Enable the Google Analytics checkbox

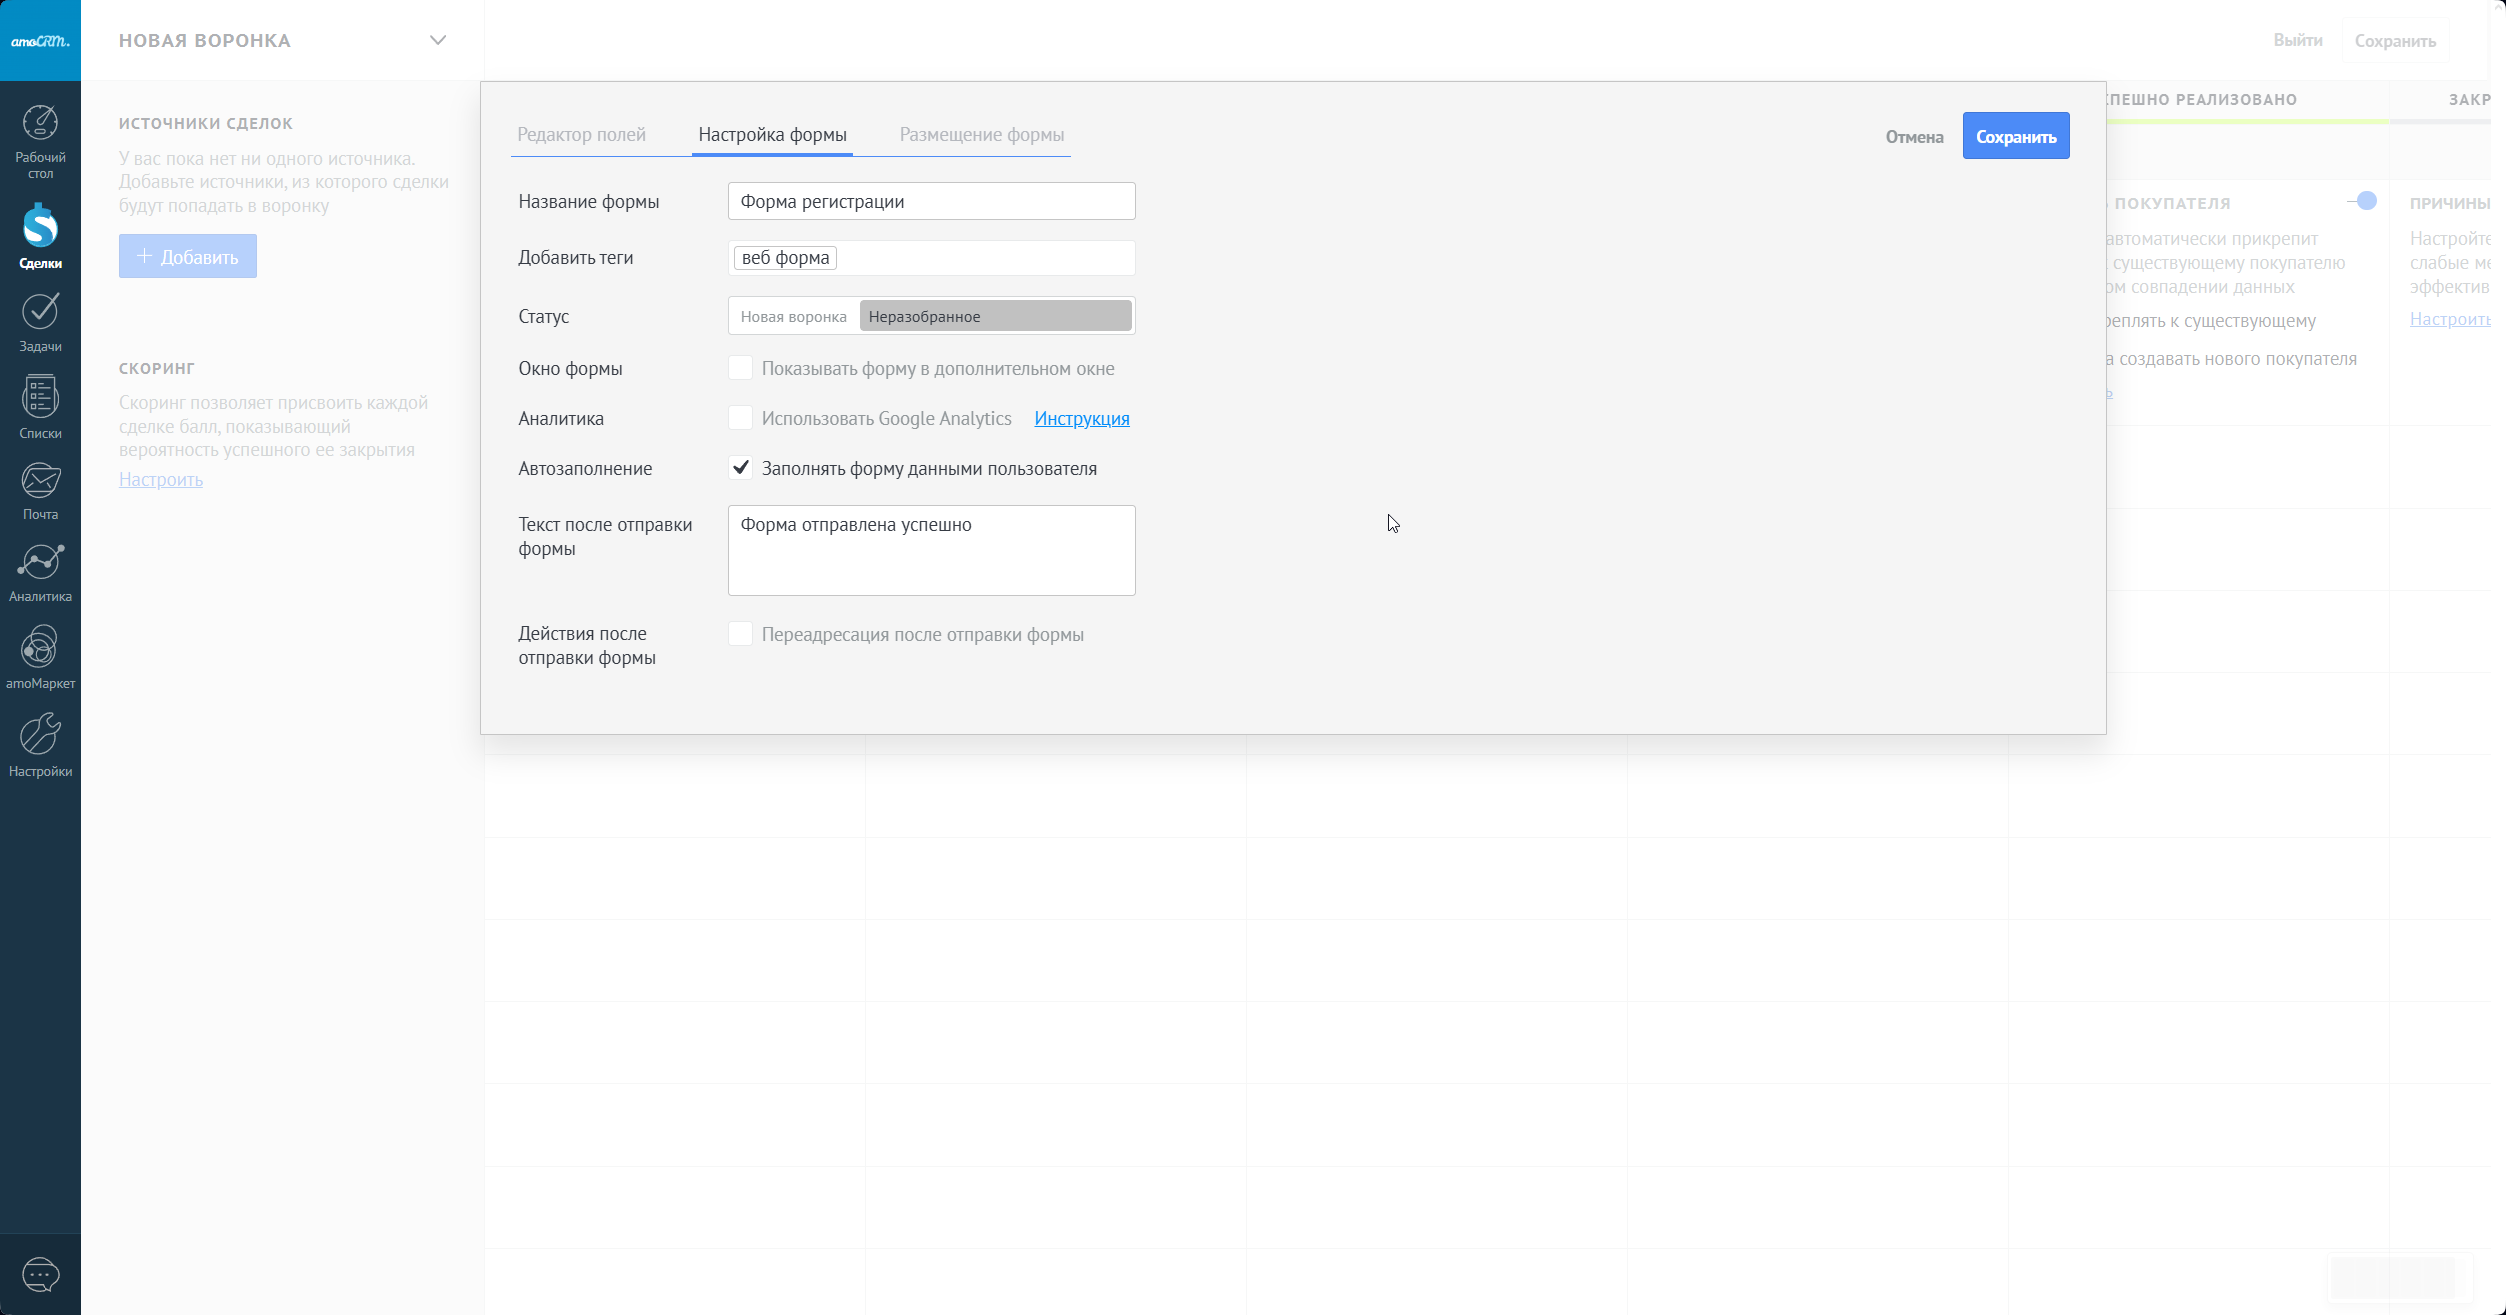[740, 418]
